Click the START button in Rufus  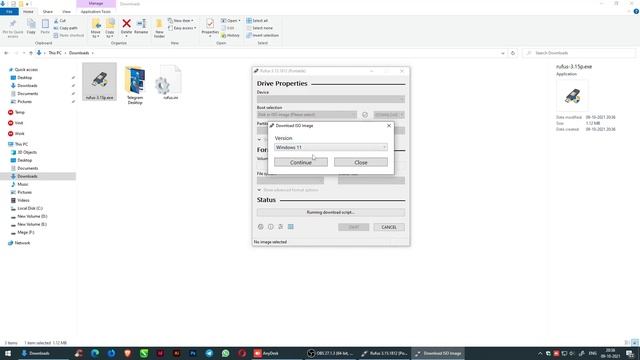pyautogui.click(x=353, y=227)
